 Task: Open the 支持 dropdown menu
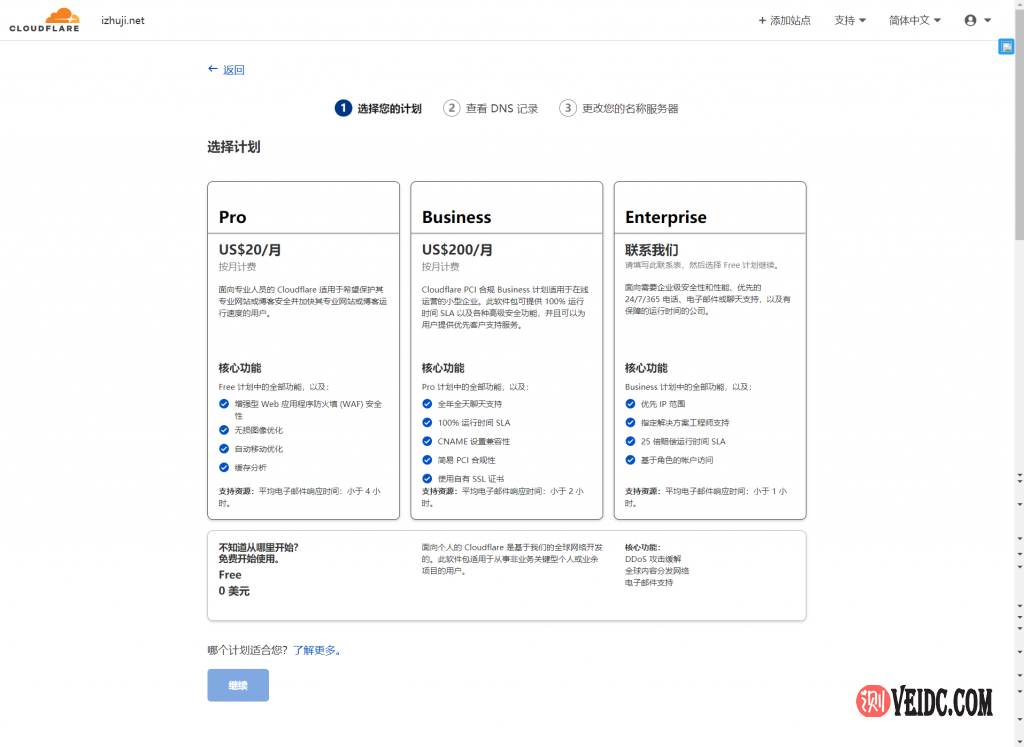pos(848,19)
